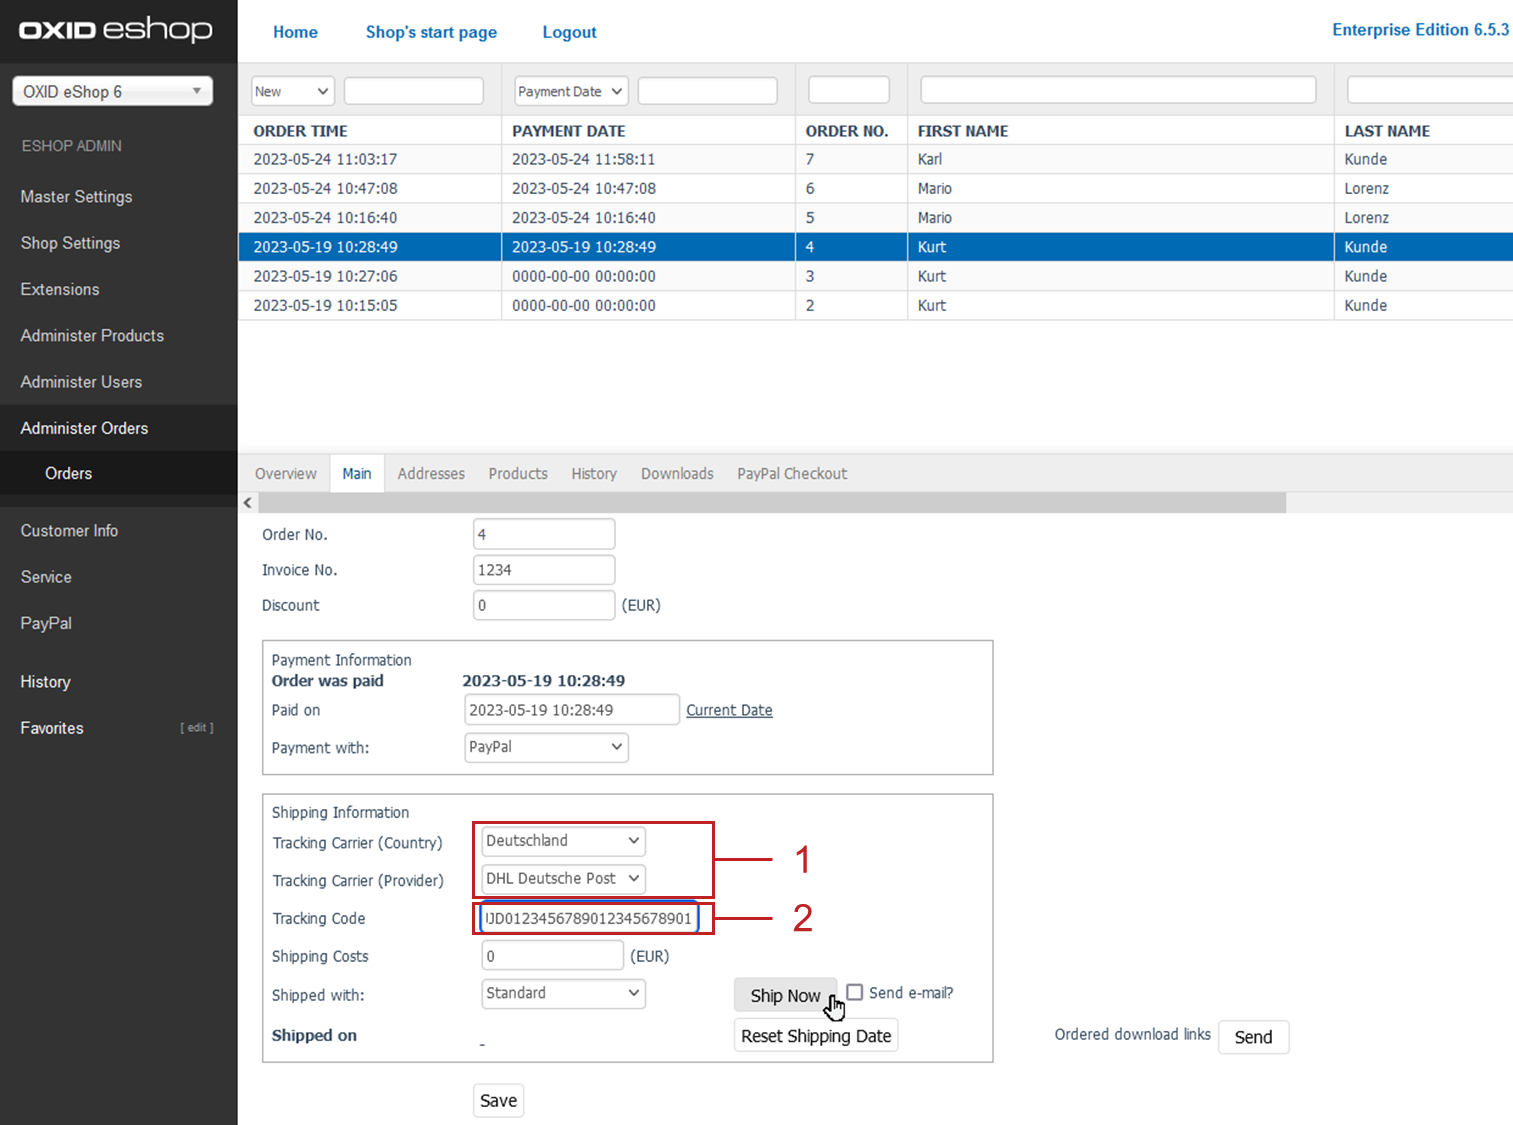Expand the DHL Deutsche Post provider dropdown
The width and height of the screenshot is (1513, 1125).
coord(563,879)
